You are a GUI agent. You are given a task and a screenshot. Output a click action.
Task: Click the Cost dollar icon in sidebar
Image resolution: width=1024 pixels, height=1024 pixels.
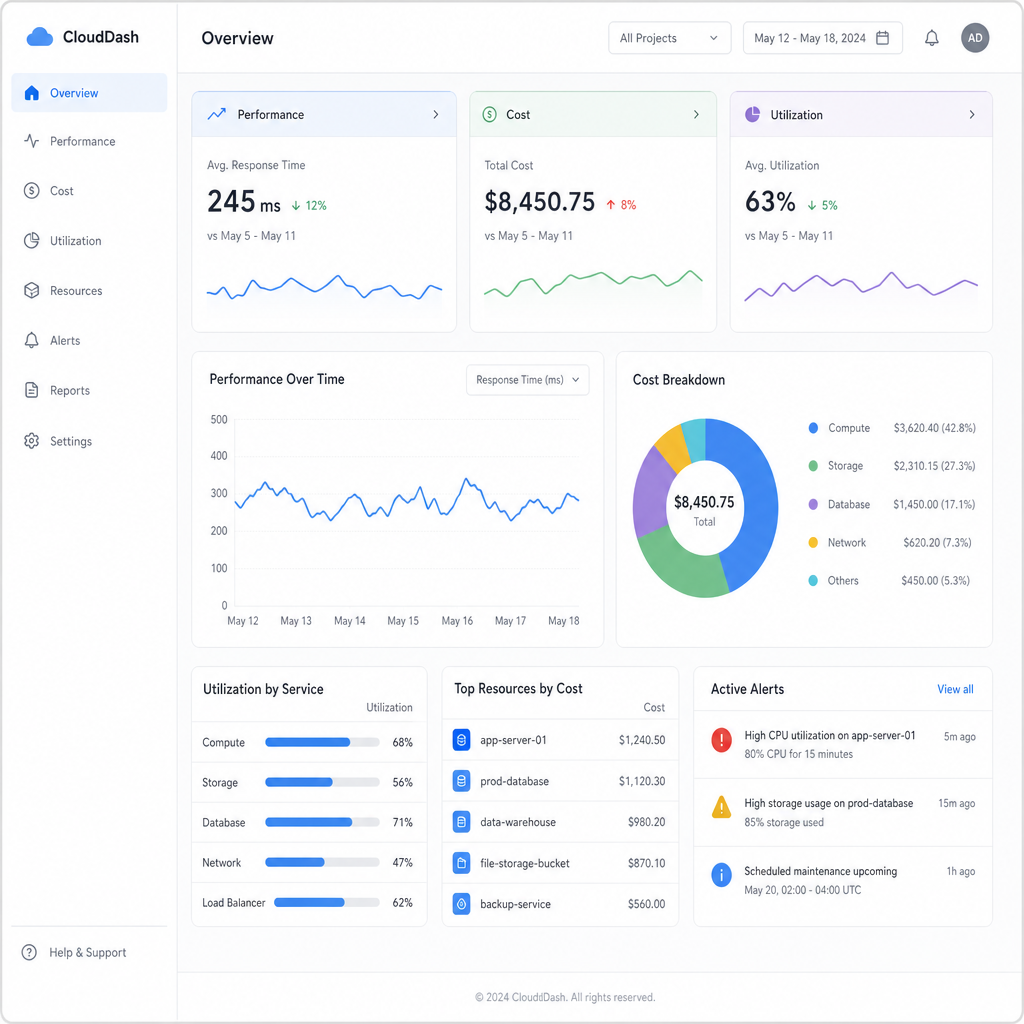pos(31,191)
